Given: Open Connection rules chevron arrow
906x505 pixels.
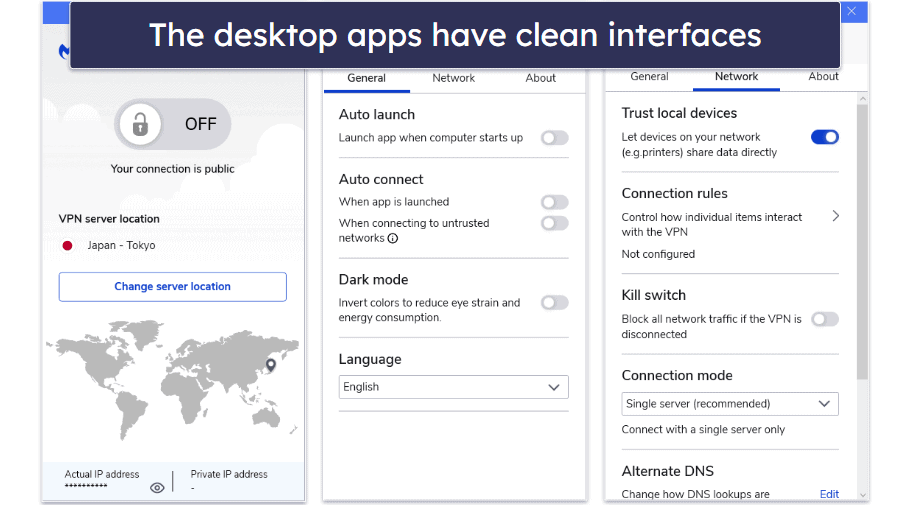Looking at the screenshot, I should pyautogui.click(x=836, y=216).
